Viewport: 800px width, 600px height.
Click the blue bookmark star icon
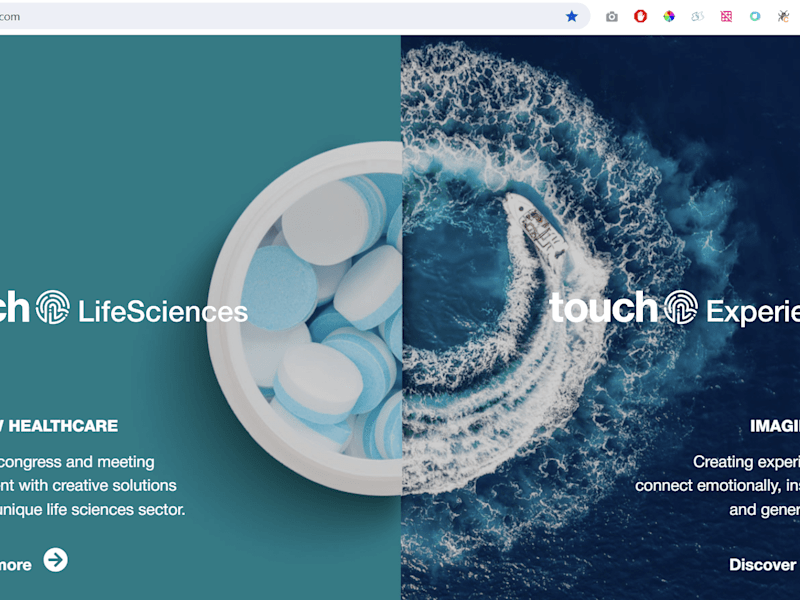coord(571,17)
